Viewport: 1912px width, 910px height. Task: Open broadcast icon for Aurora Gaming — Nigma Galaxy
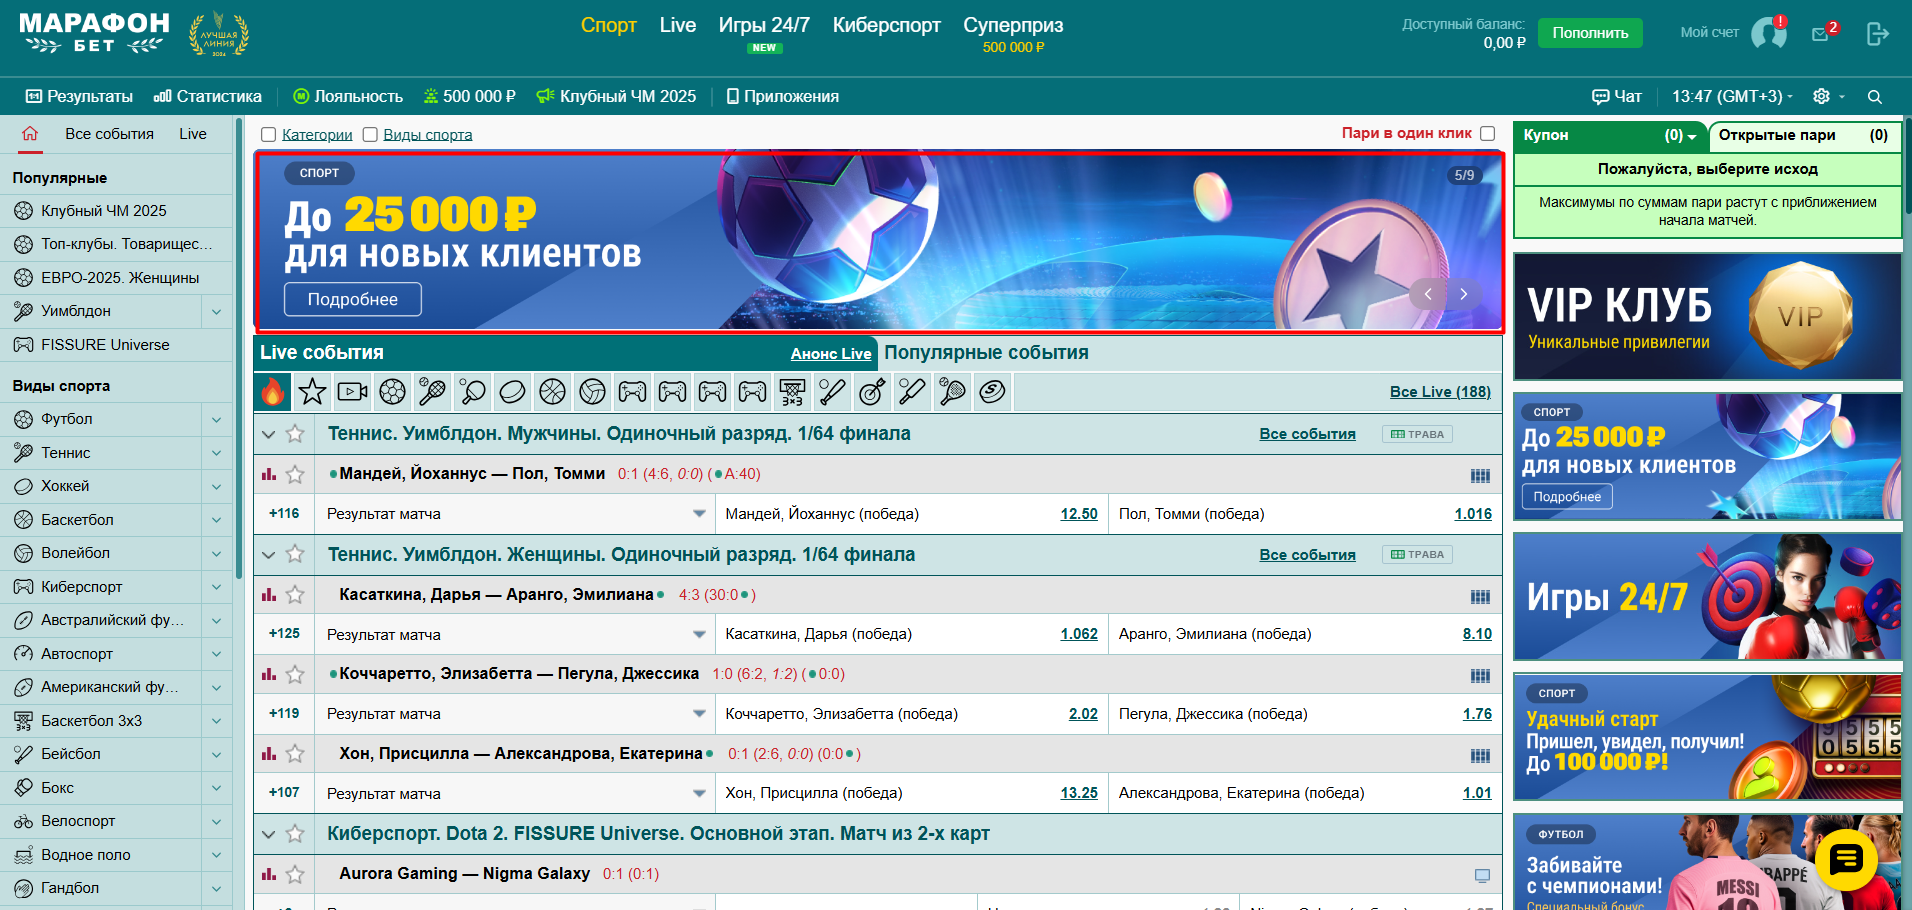coord(1482,875)
